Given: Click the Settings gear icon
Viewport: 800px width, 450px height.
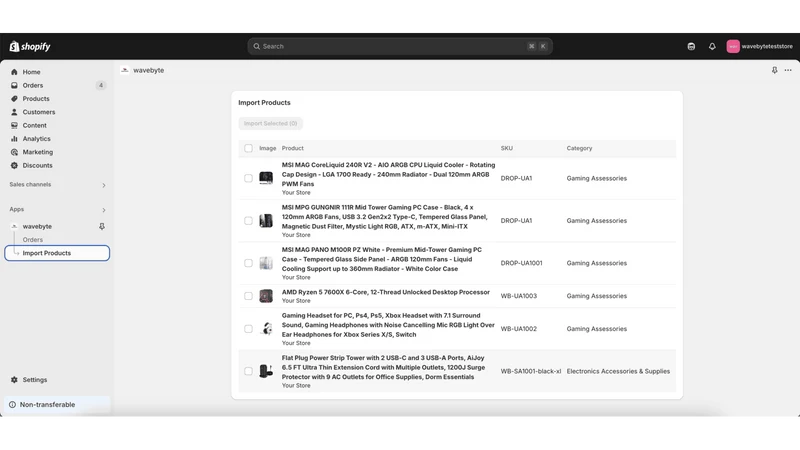Looking at the screenshot, I should pyautogui.click(x=14, y=380).
